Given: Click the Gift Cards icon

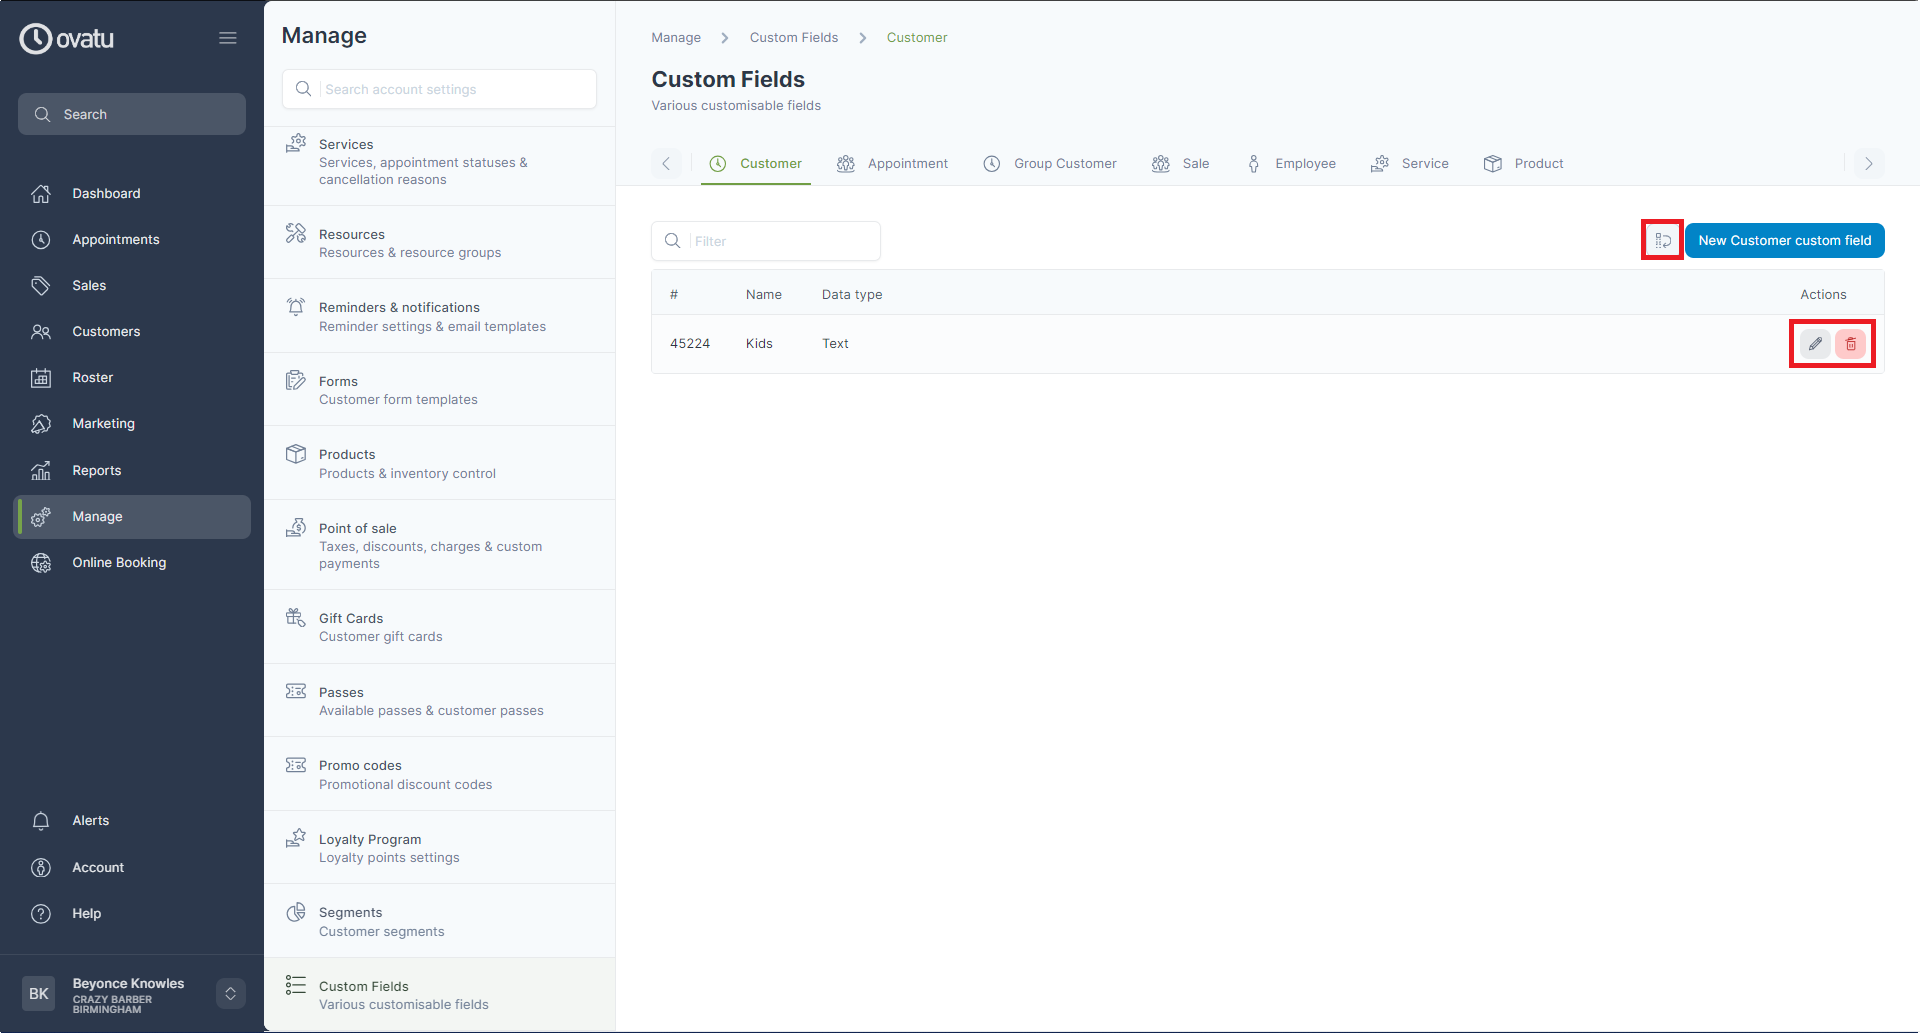Looking at the screenshot, I should click(x=296, y=617).
